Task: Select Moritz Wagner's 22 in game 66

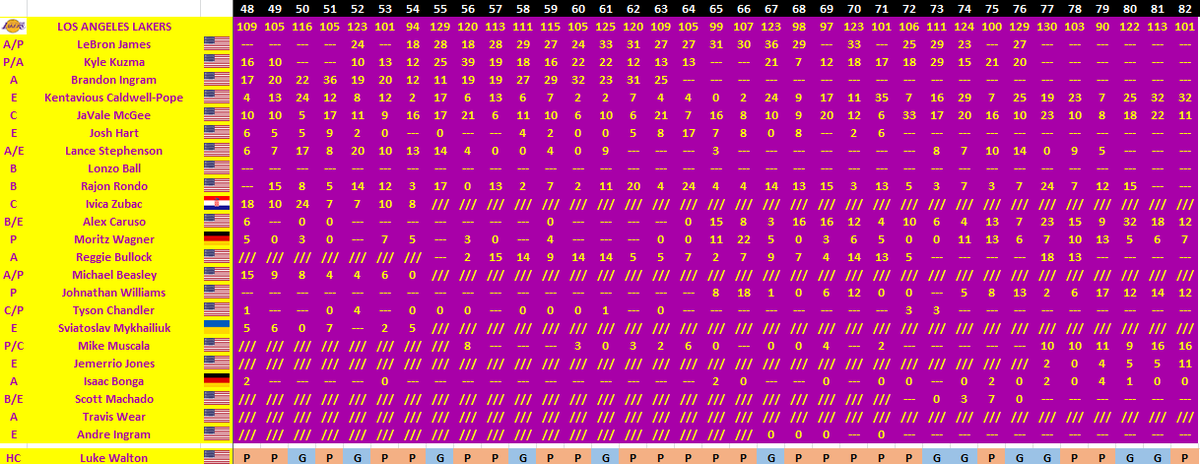Action: tap(744, 240)
